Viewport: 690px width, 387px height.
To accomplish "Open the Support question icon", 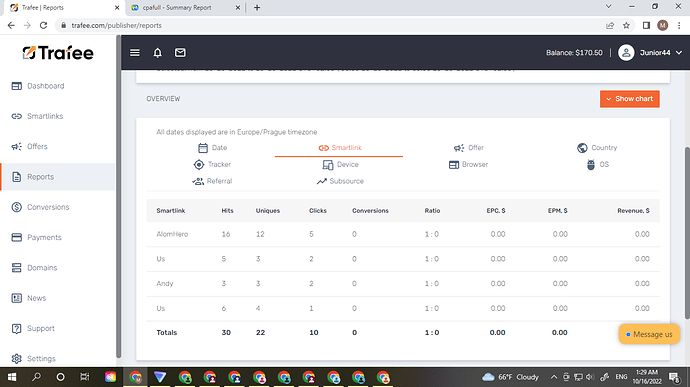I will coord(16,328).
